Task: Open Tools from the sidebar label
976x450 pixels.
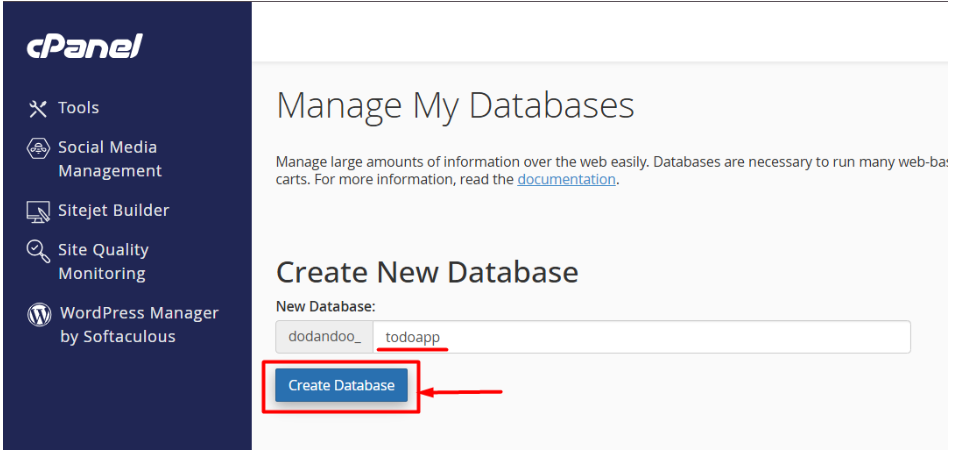Action: click(x=78, y=108)
